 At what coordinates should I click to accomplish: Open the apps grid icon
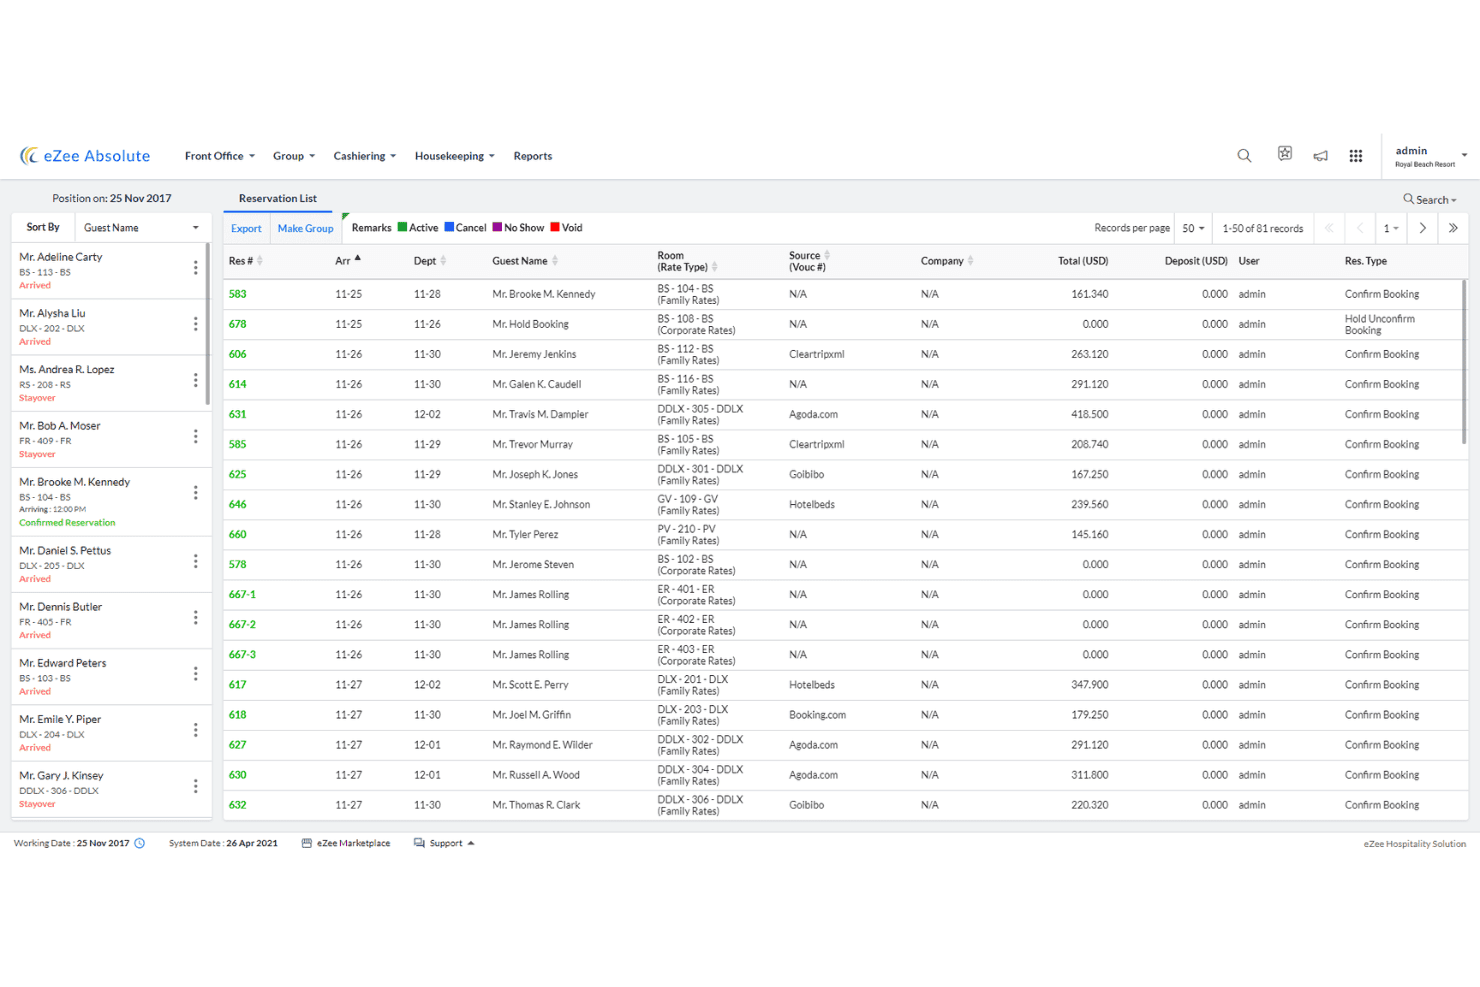coord(1356,156)
